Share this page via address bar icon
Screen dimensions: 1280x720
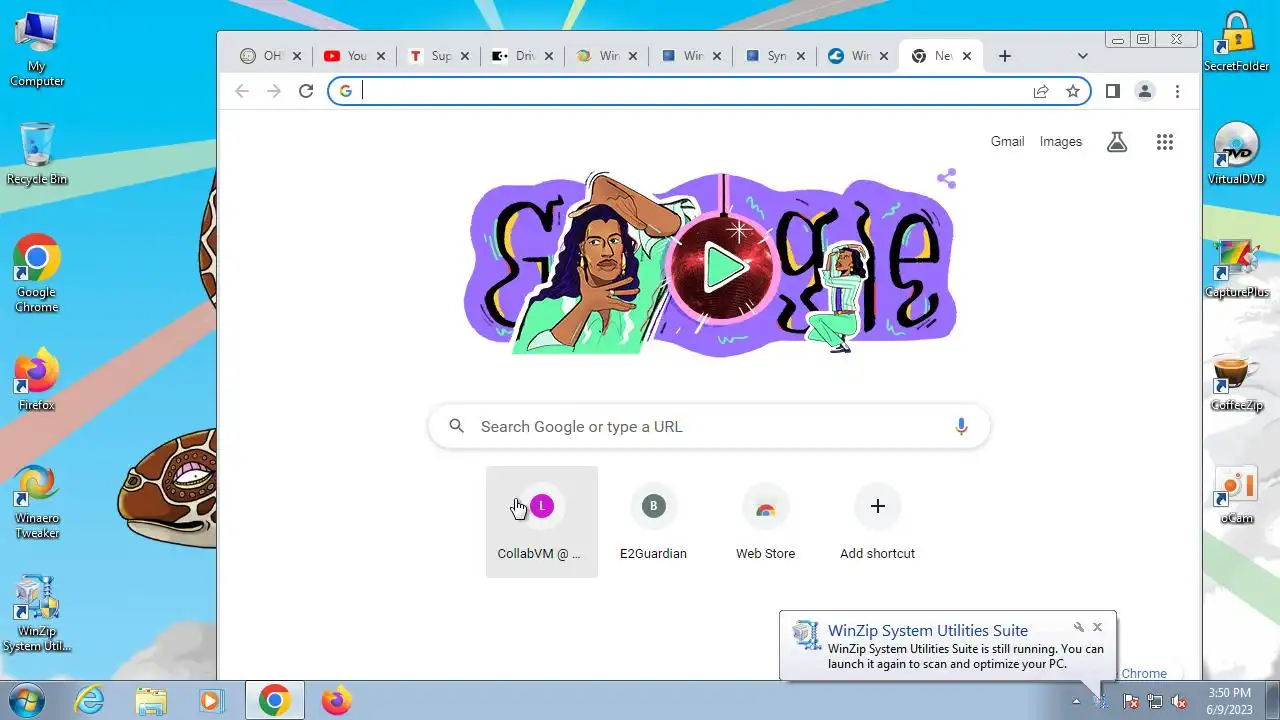(x=1041, y=91)
